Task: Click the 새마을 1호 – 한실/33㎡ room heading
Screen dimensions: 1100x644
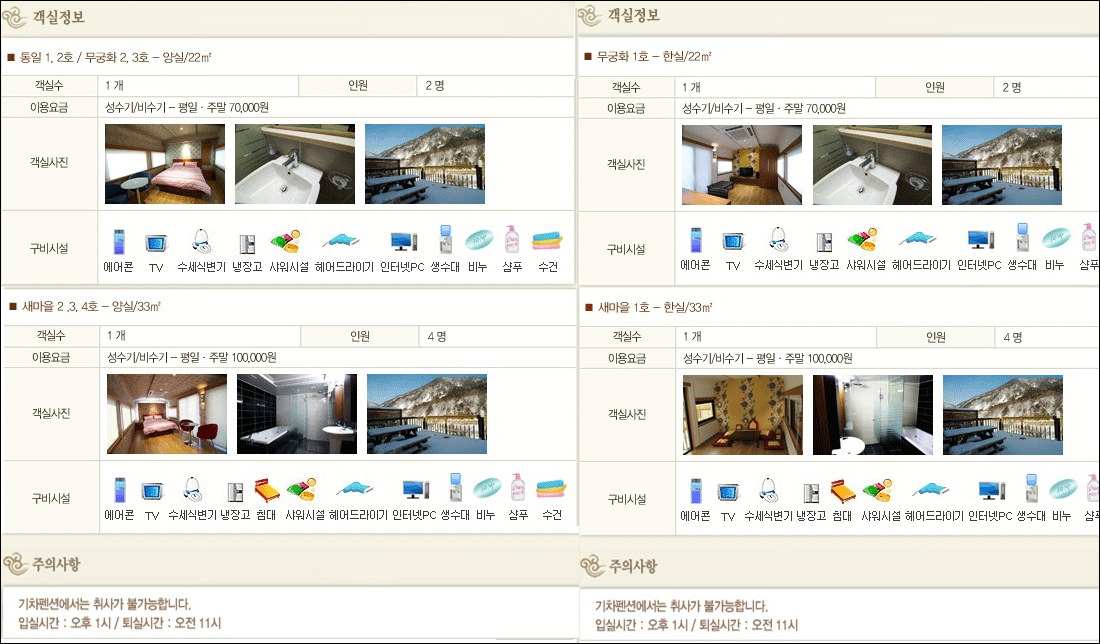Action: point(654,307)
